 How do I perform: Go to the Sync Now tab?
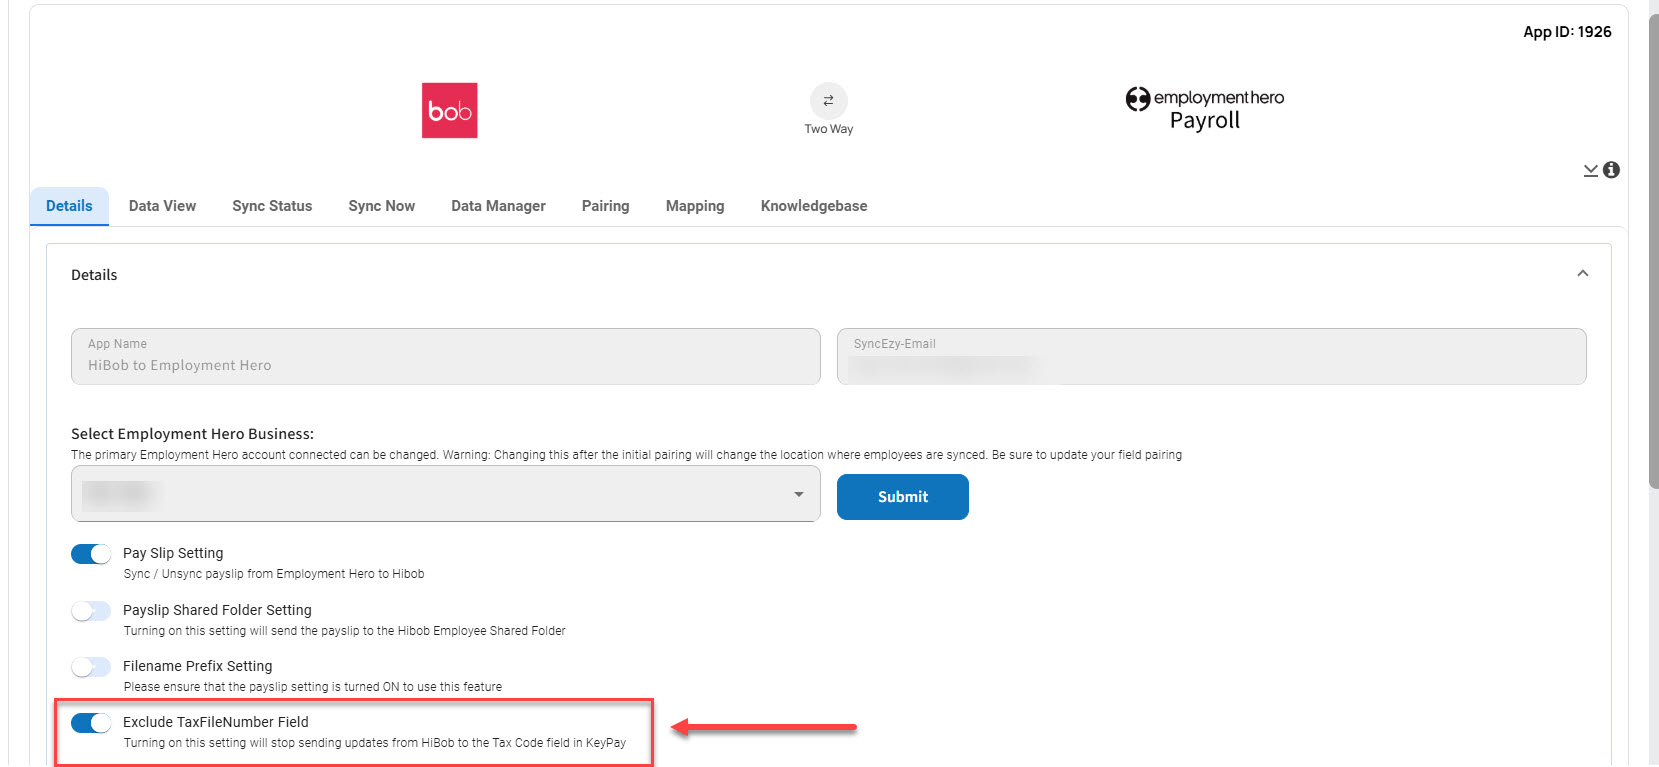382,206
